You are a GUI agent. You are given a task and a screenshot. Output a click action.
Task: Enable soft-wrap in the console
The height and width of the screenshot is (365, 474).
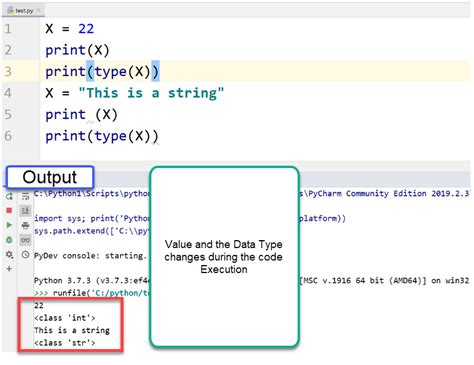pyautogui.click(x=25, y=196)
